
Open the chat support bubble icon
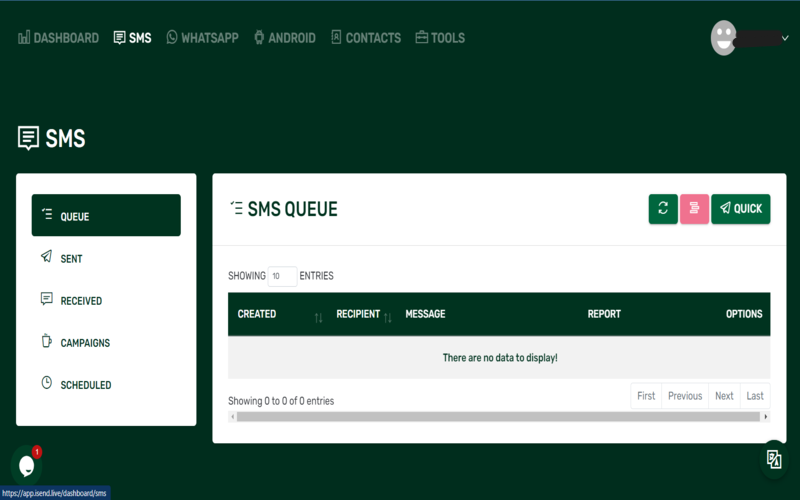pos(26,465)
